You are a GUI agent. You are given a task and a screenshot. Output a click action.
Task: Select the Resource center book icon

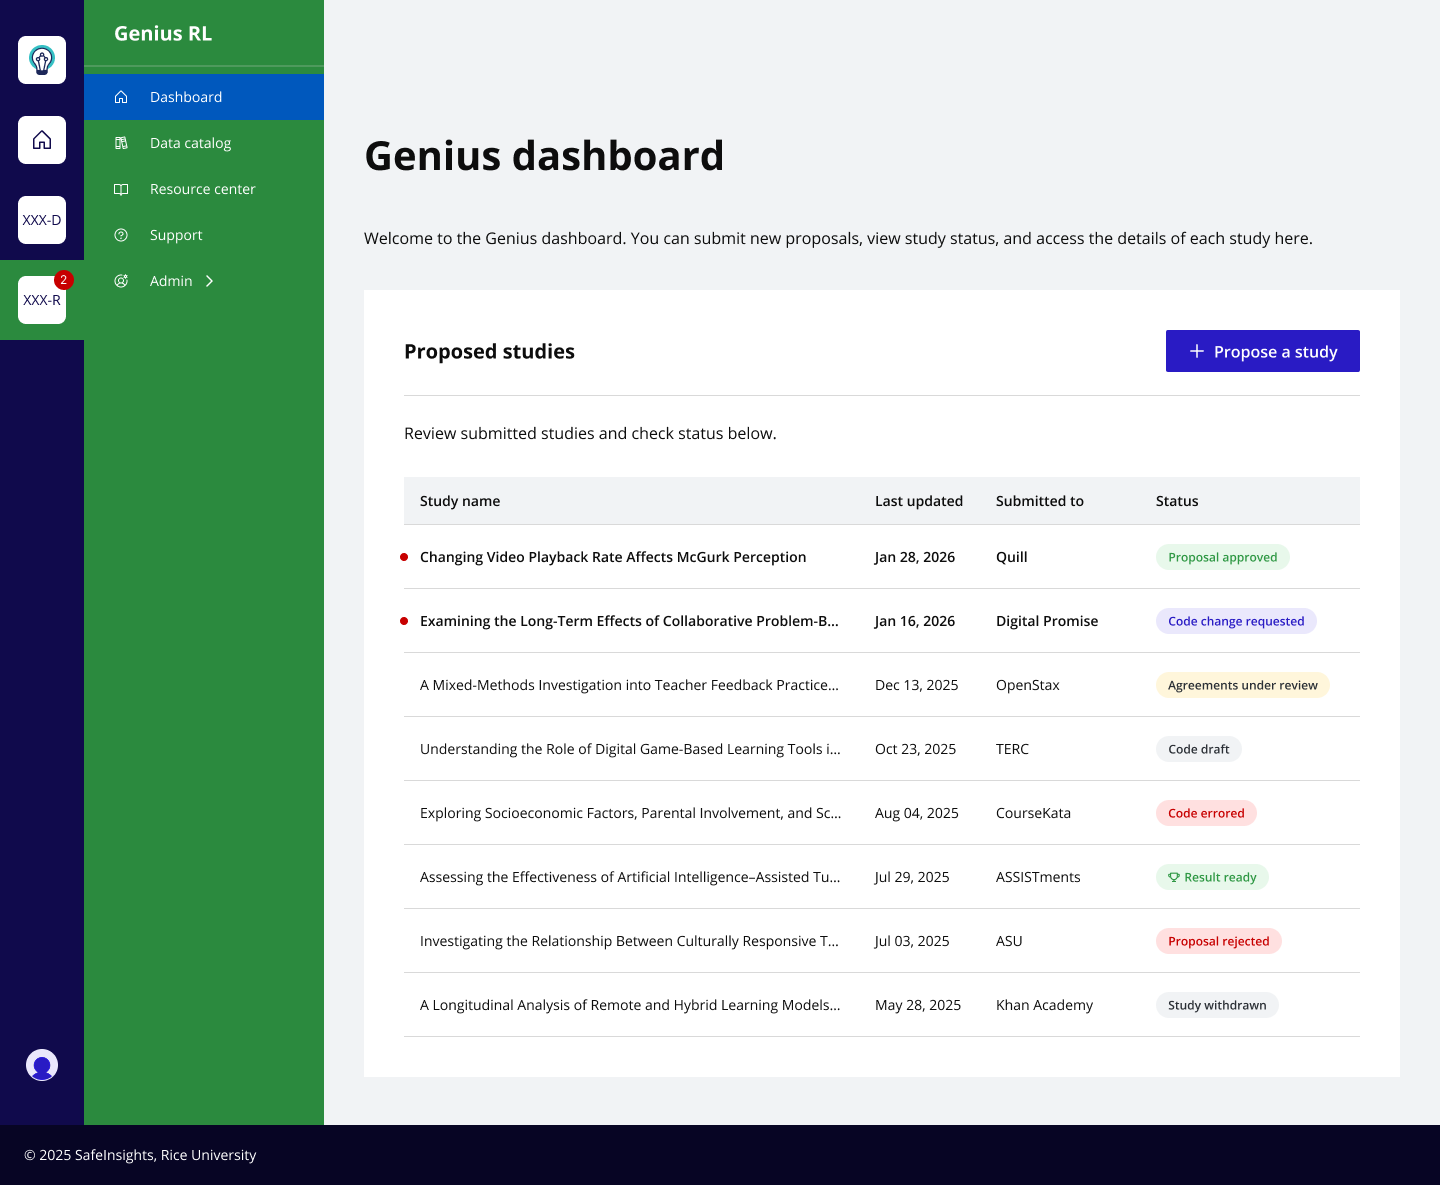121,188
